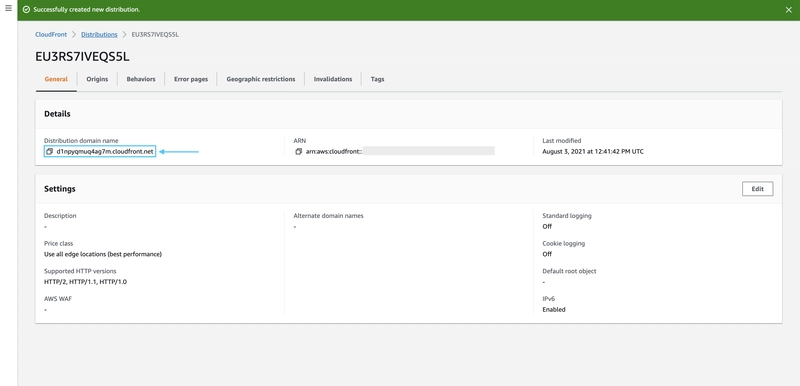The image size is (800, 386).
Task: Click the Details section heading
Action: click(57, 114)
